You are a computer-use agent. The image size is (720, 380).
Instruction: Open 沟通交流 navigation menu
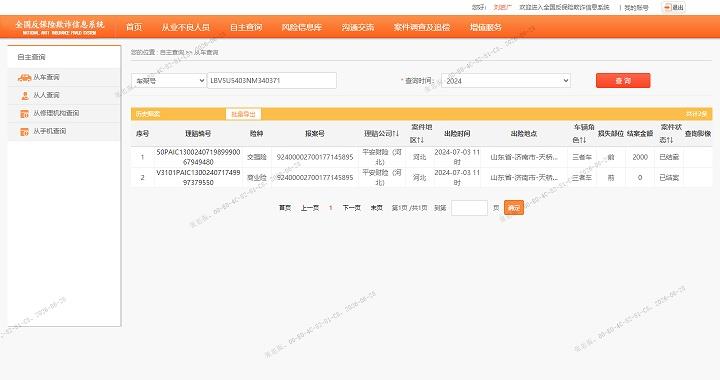click(358, 27)
